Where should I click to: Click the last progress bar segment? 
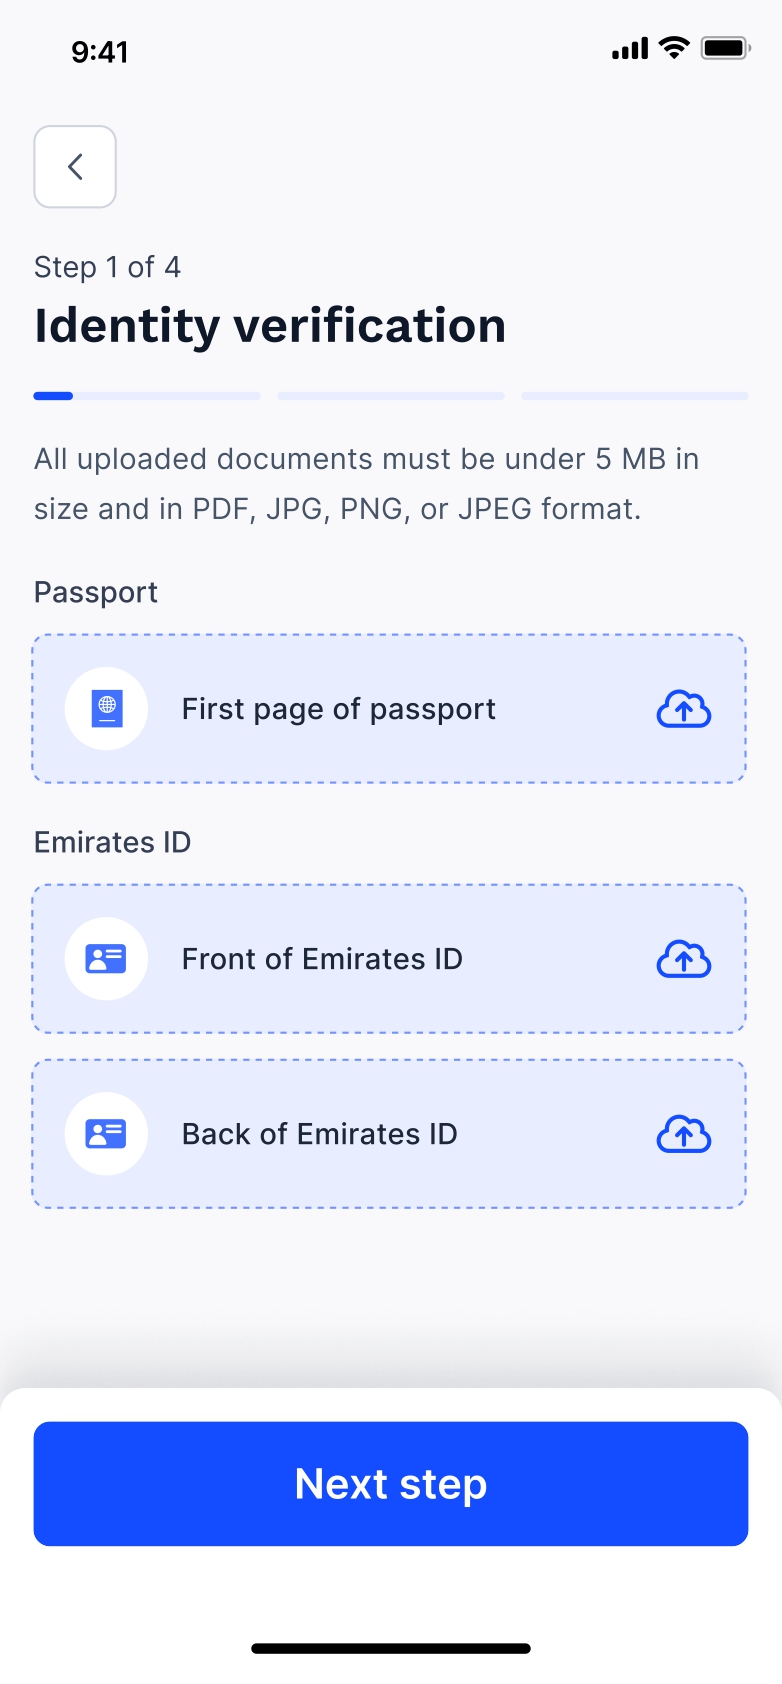pyautogui.click(x=635, y=396)
